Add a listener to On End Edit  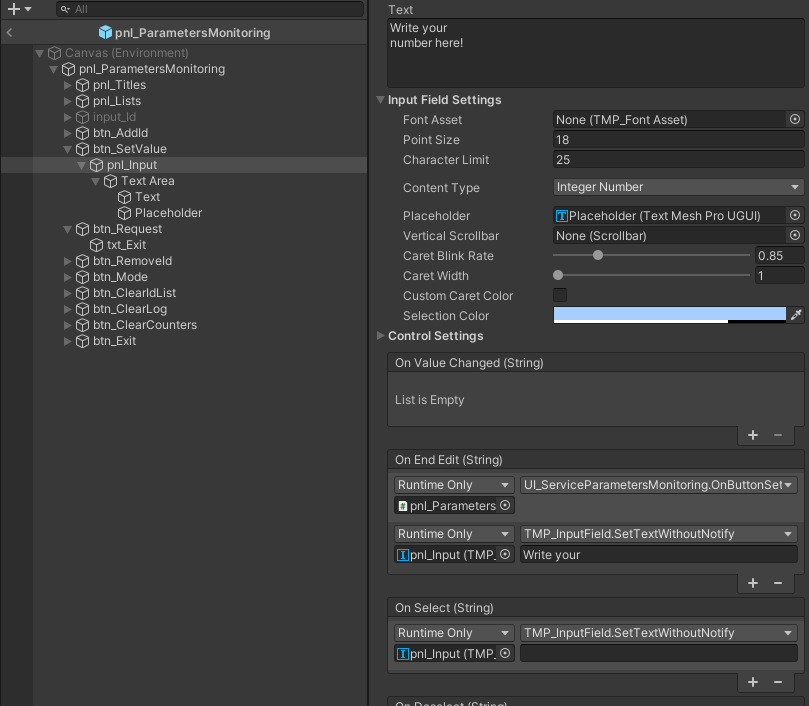pos(753,583)
